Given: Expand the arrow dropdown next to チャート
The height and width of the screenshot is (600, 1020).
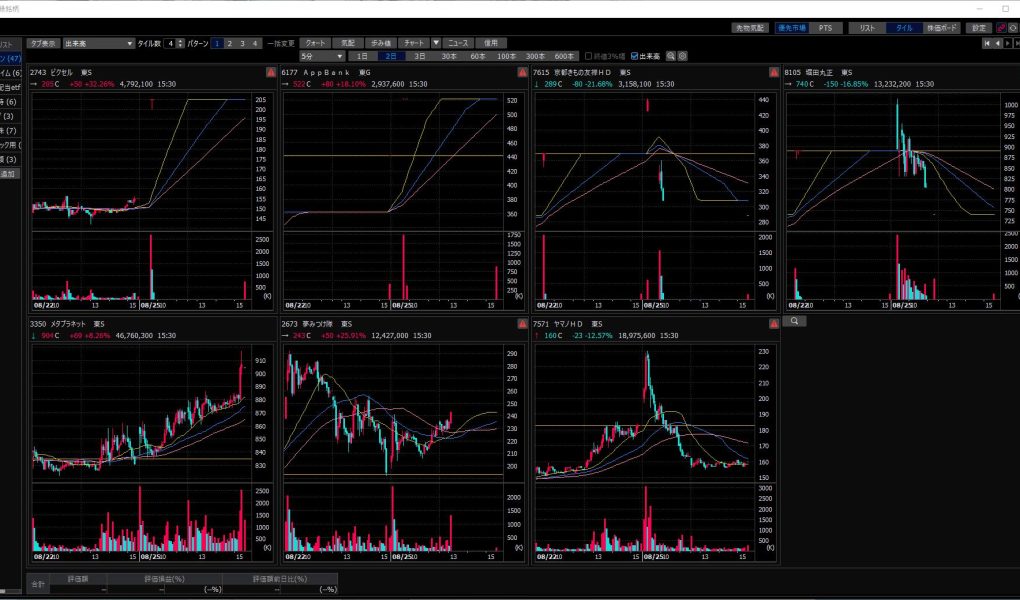Looking at the screenshot, I should tap(436, 44).
